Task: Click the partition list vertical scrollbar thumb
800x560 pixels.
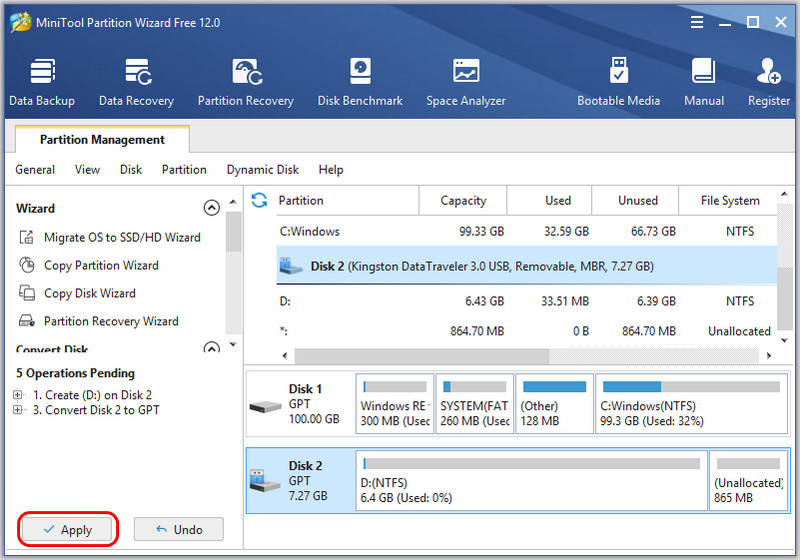Action: (784, 298)
